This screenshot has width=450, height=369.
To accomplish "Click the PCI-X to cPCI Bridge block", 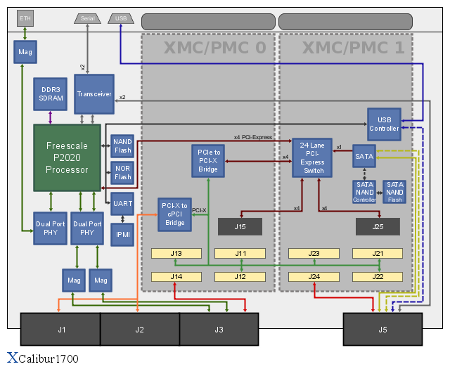I will [175, 214].
